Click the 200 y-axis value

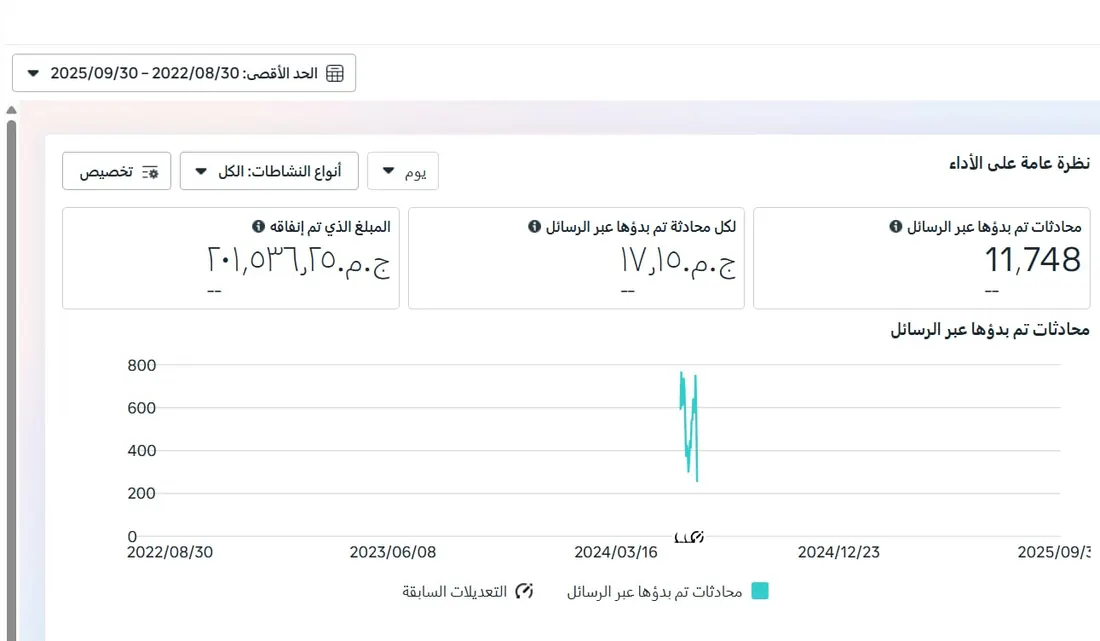click(x=142, y=494)
